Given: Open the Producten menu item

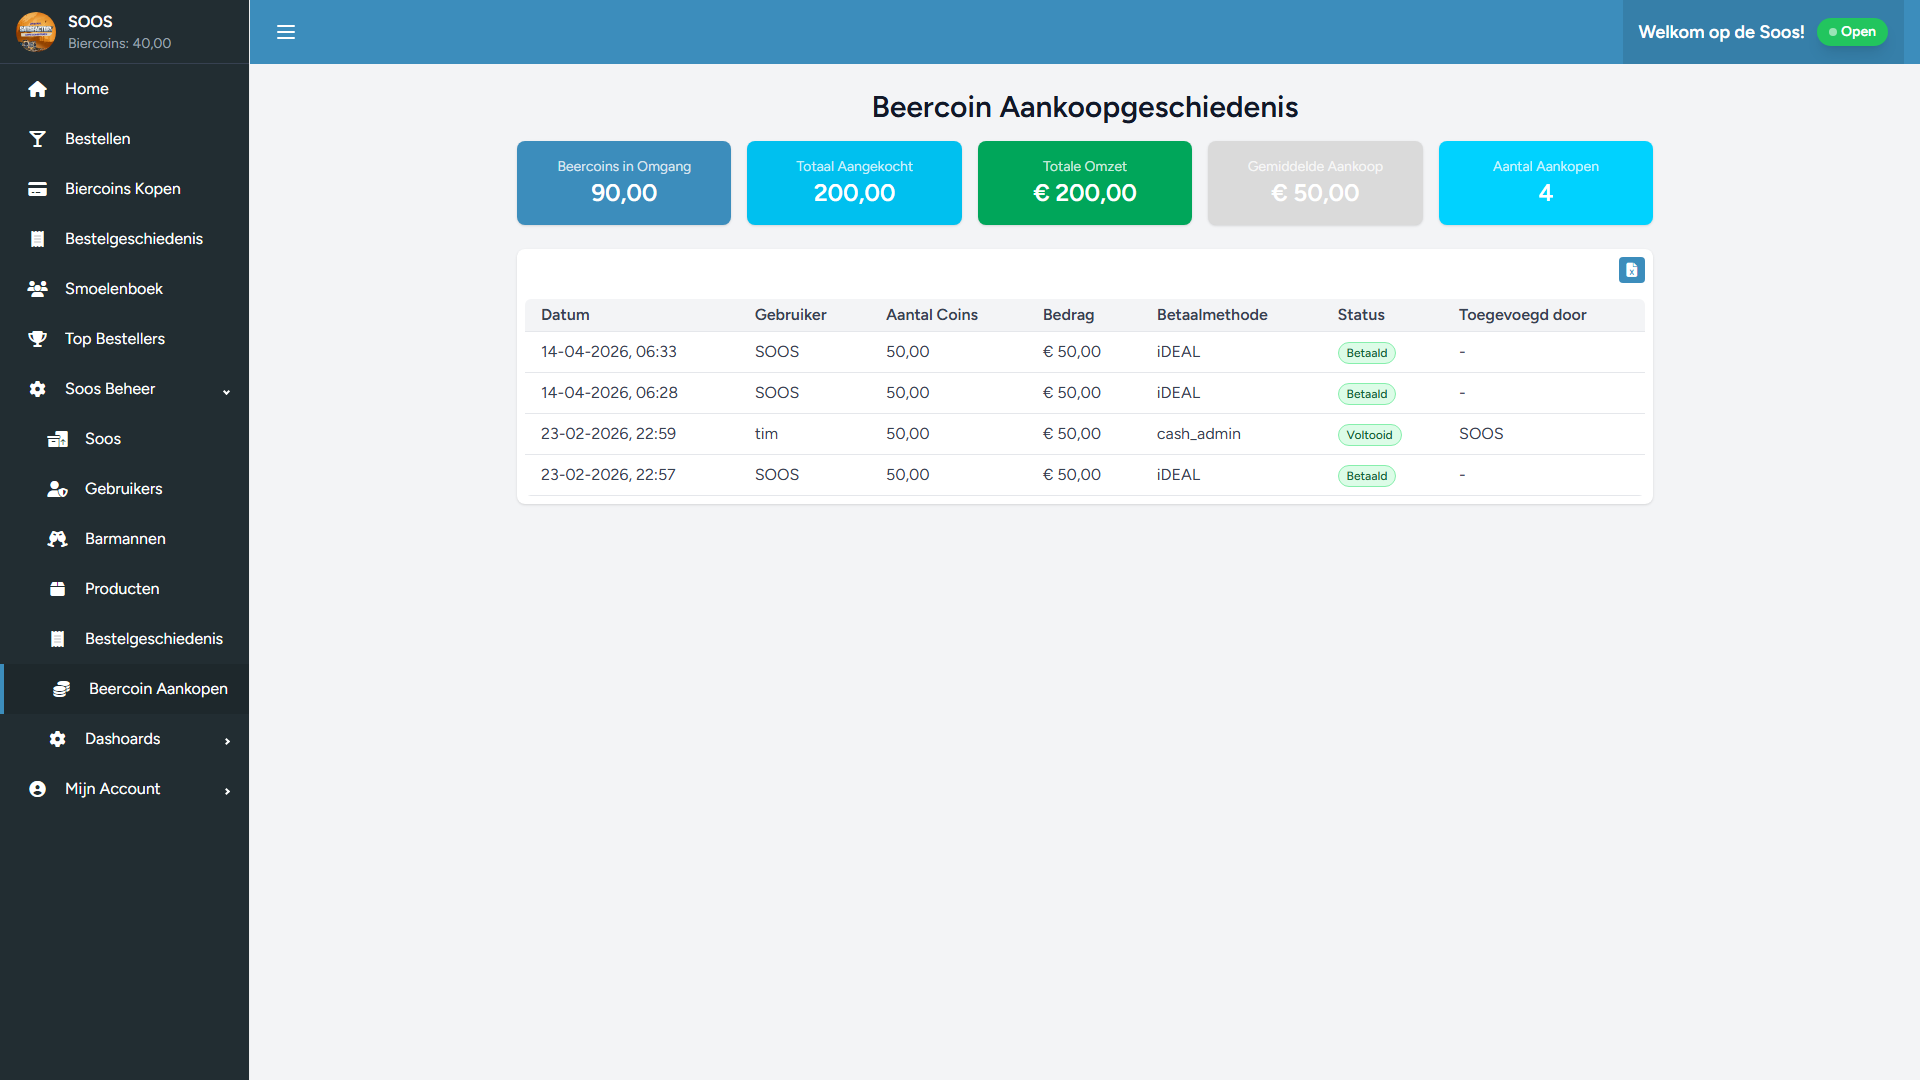Looking at the screenshot, I should tap(122, 589).
